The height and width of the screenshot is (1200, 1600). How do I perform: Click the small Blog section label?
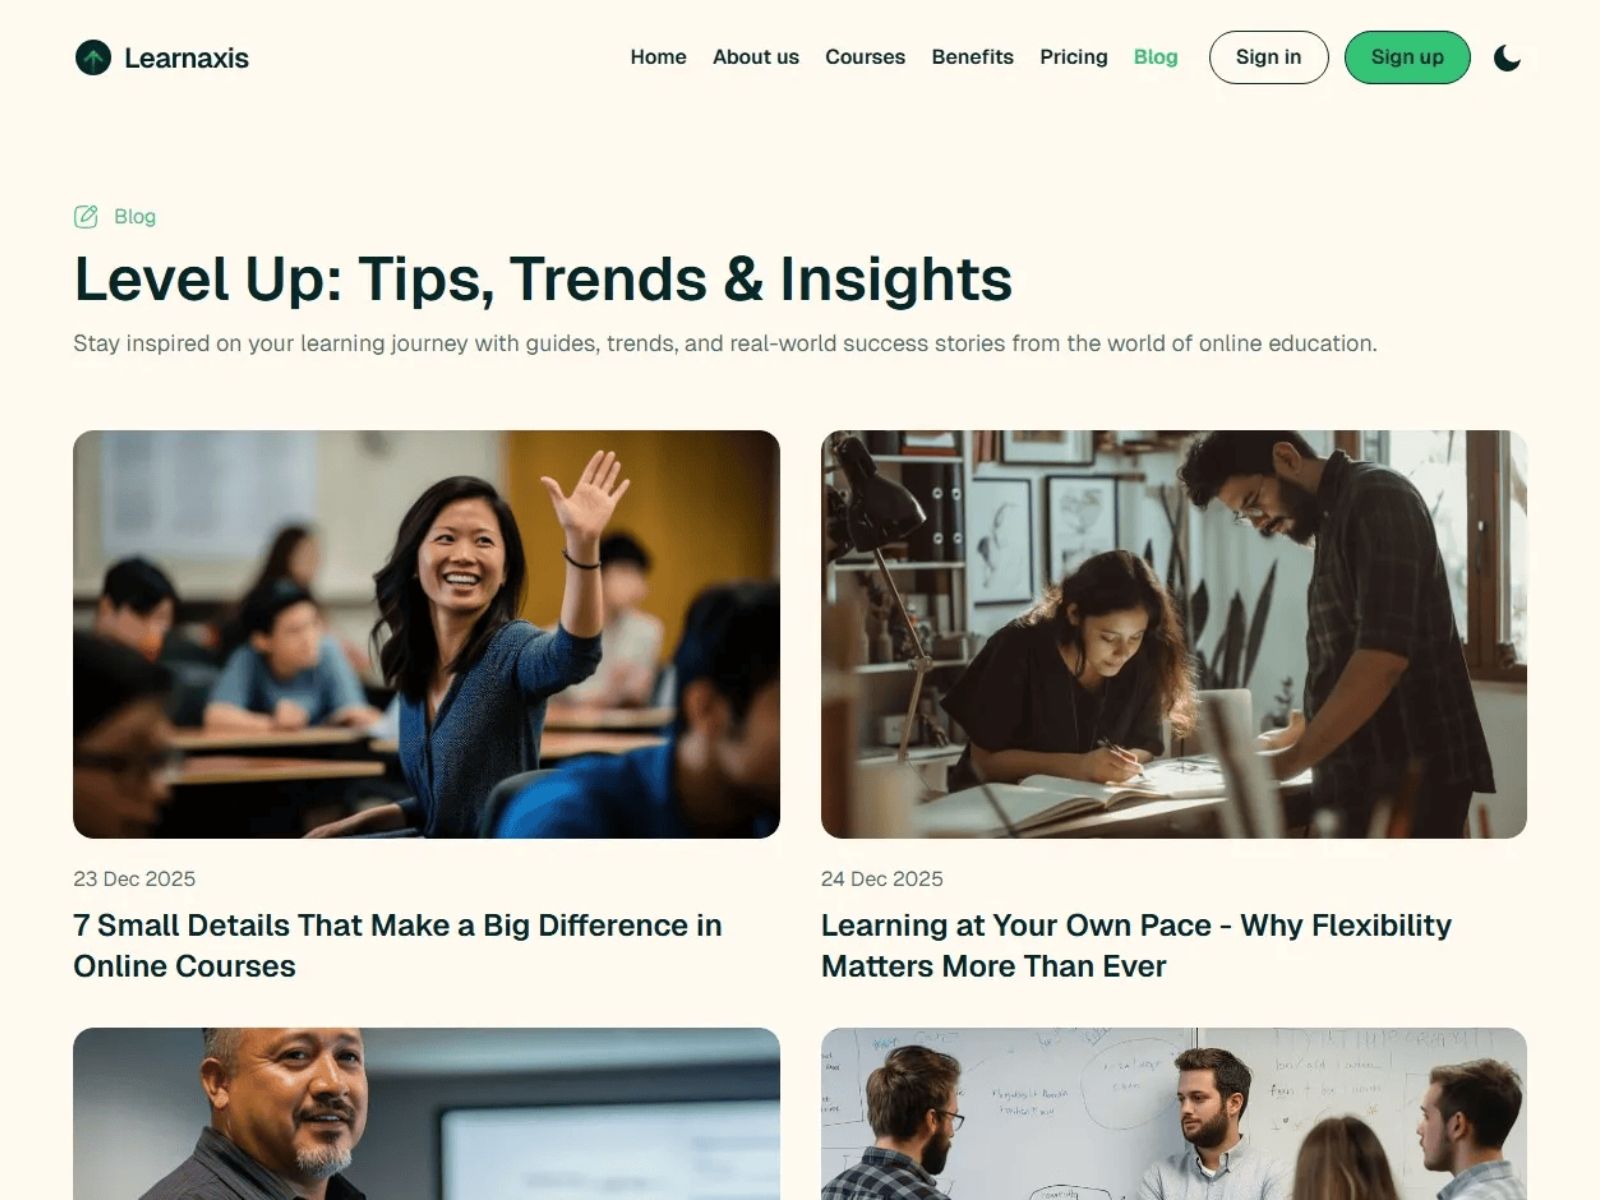pyautogui.click(x=135, y=216)
